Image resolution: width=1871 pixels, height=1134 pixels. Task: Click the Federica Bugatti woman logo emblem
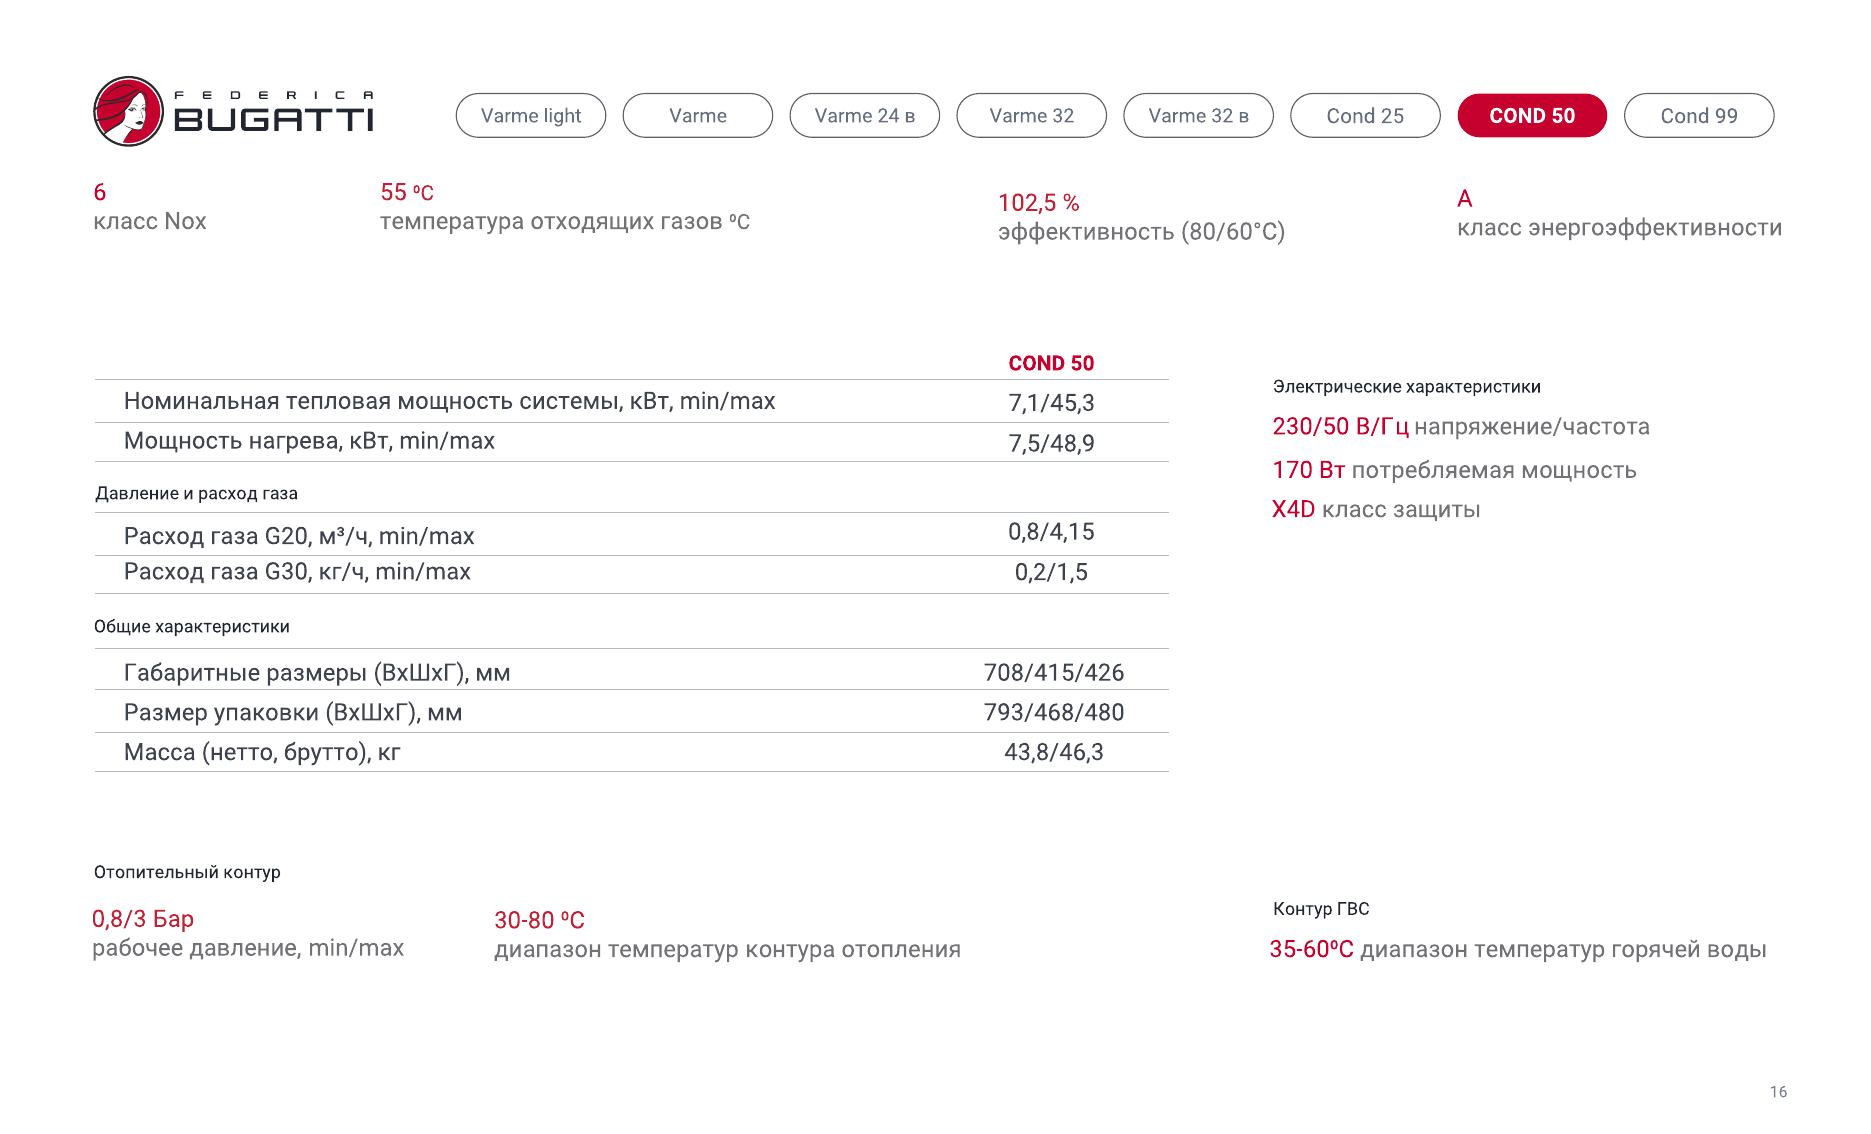(x=128, y=112)
